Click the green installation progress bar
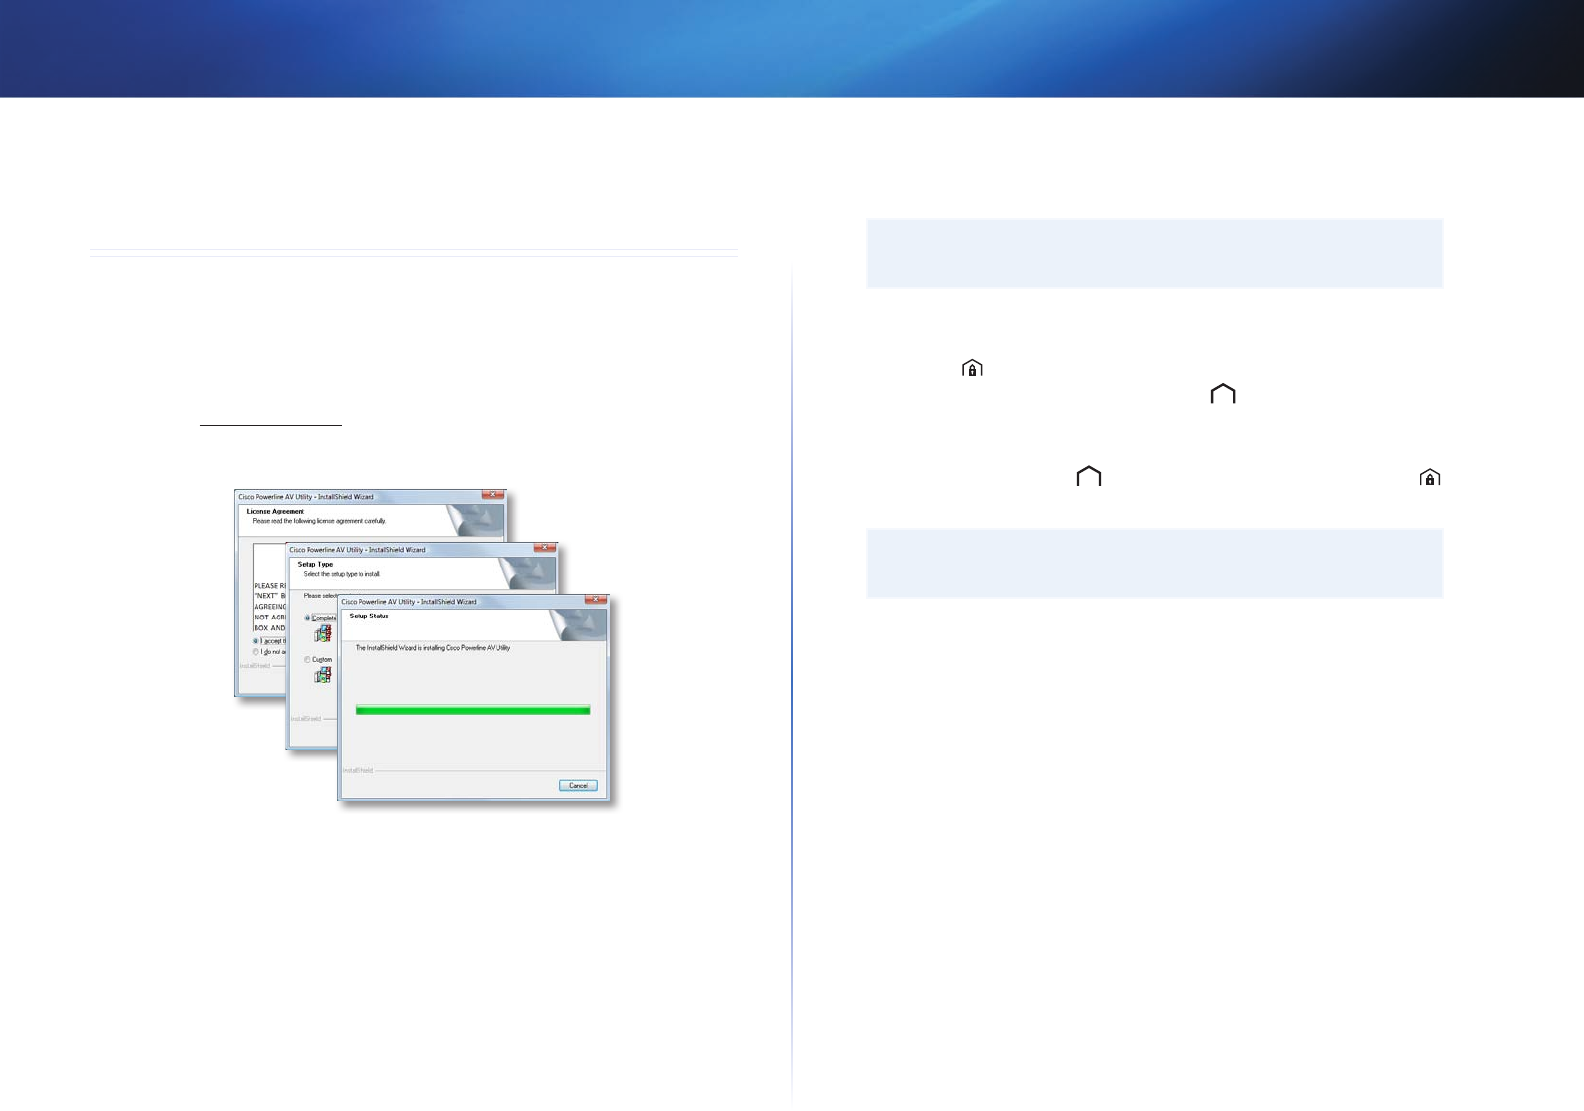This screenshot has width=1584, height=1111. [x=473, y=710]
